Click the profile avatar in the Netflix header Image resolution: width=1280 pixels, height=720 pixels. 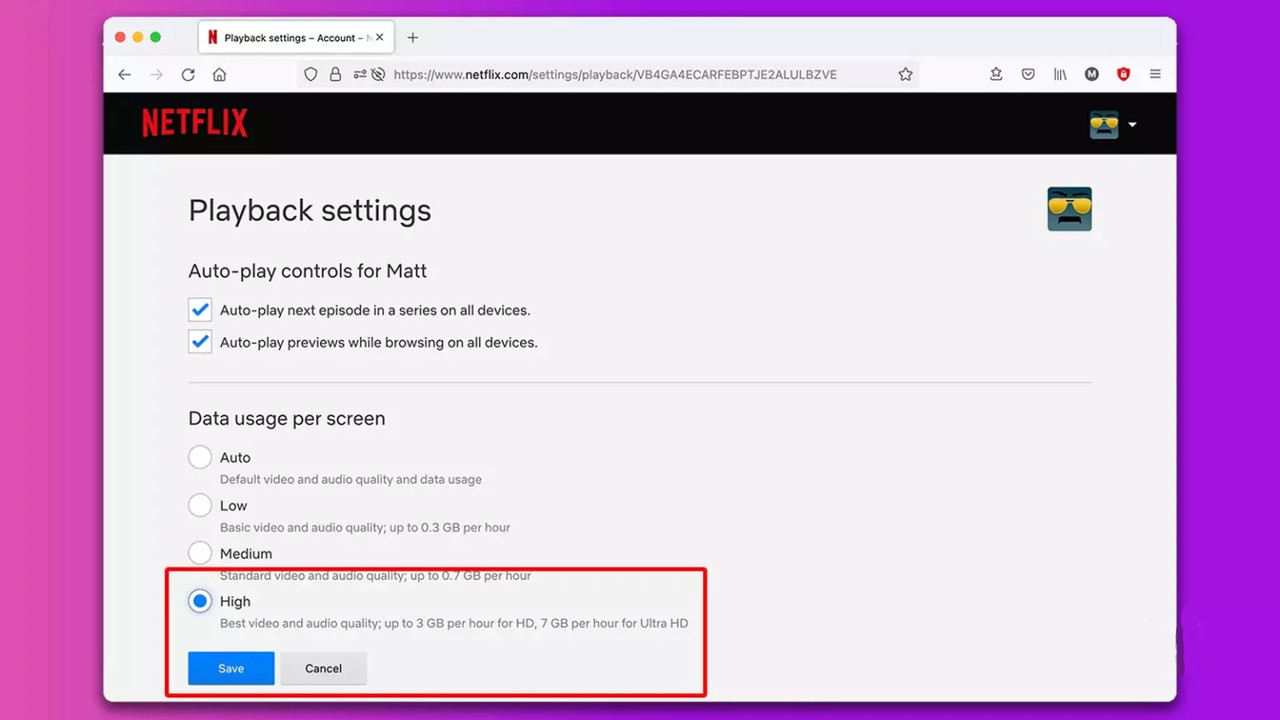(x=1104, y=124)
